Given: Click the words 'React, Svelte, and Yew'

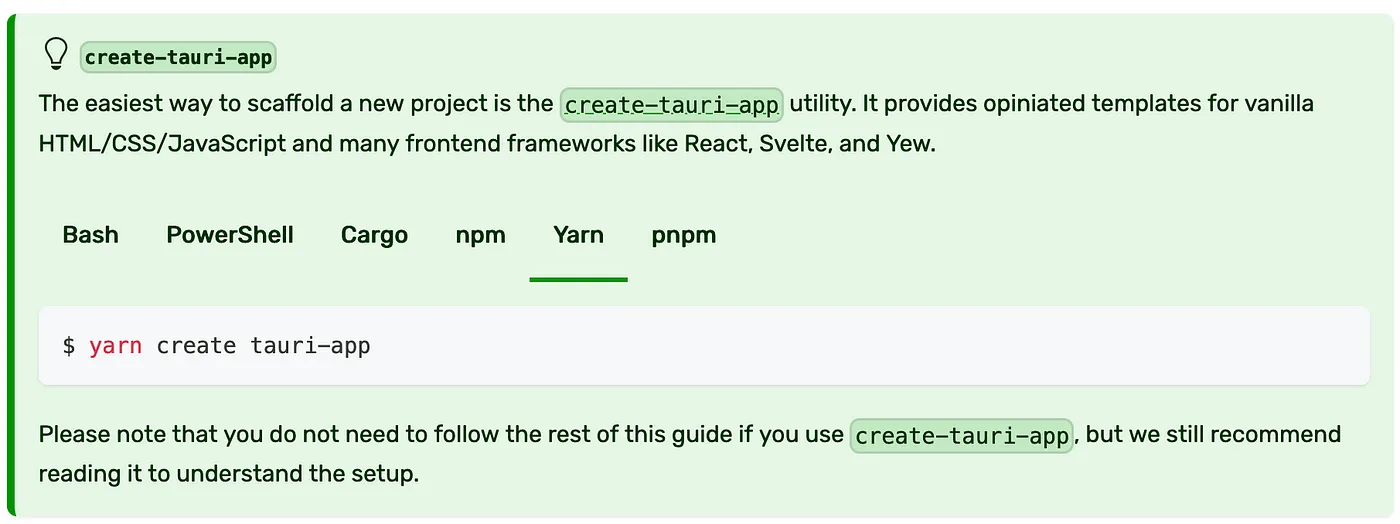Looking at the screenshot, I should coord(809,143).
